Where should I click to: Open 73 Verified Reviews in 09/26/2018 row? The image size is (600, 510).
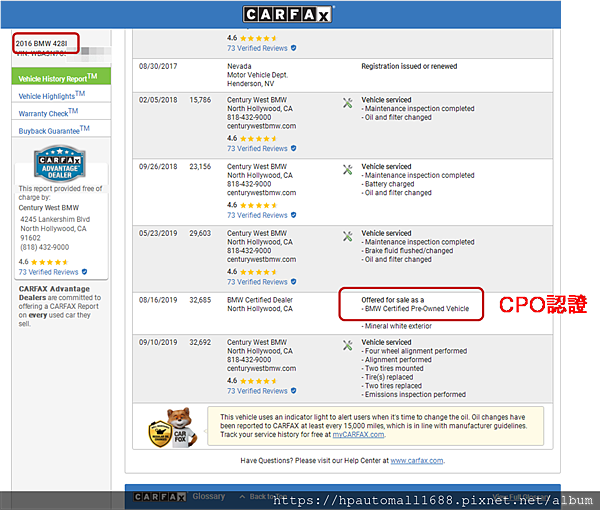257,215
